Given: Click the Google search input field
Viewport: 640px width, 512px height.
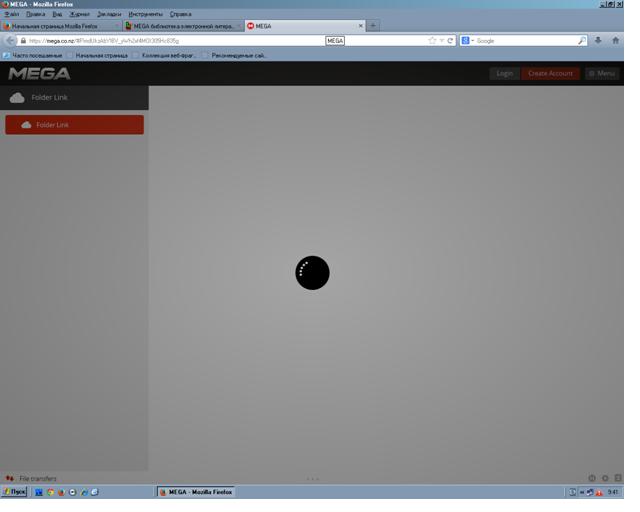Looking at the screenshot, I should point(526,41).
